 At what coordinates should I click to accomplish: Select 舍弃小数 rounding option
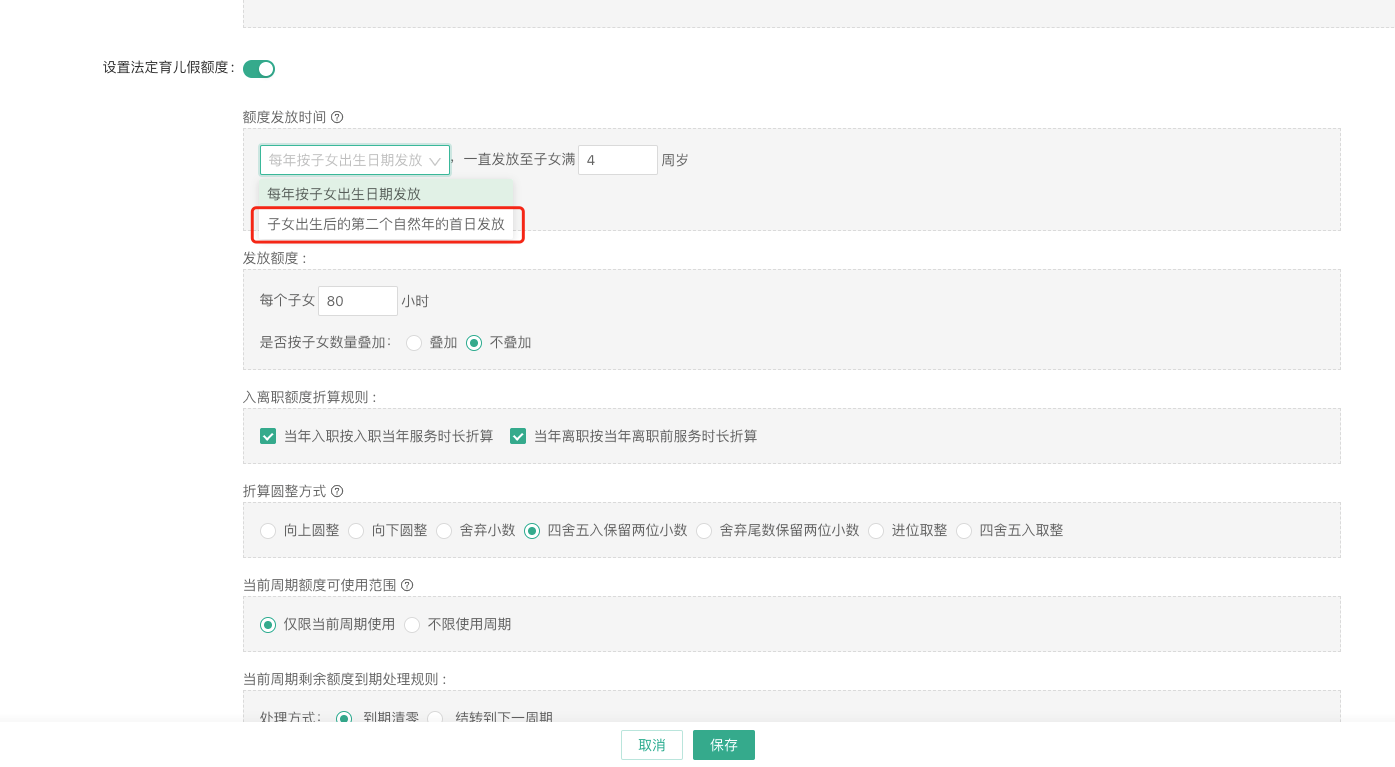tap(444, 531)
